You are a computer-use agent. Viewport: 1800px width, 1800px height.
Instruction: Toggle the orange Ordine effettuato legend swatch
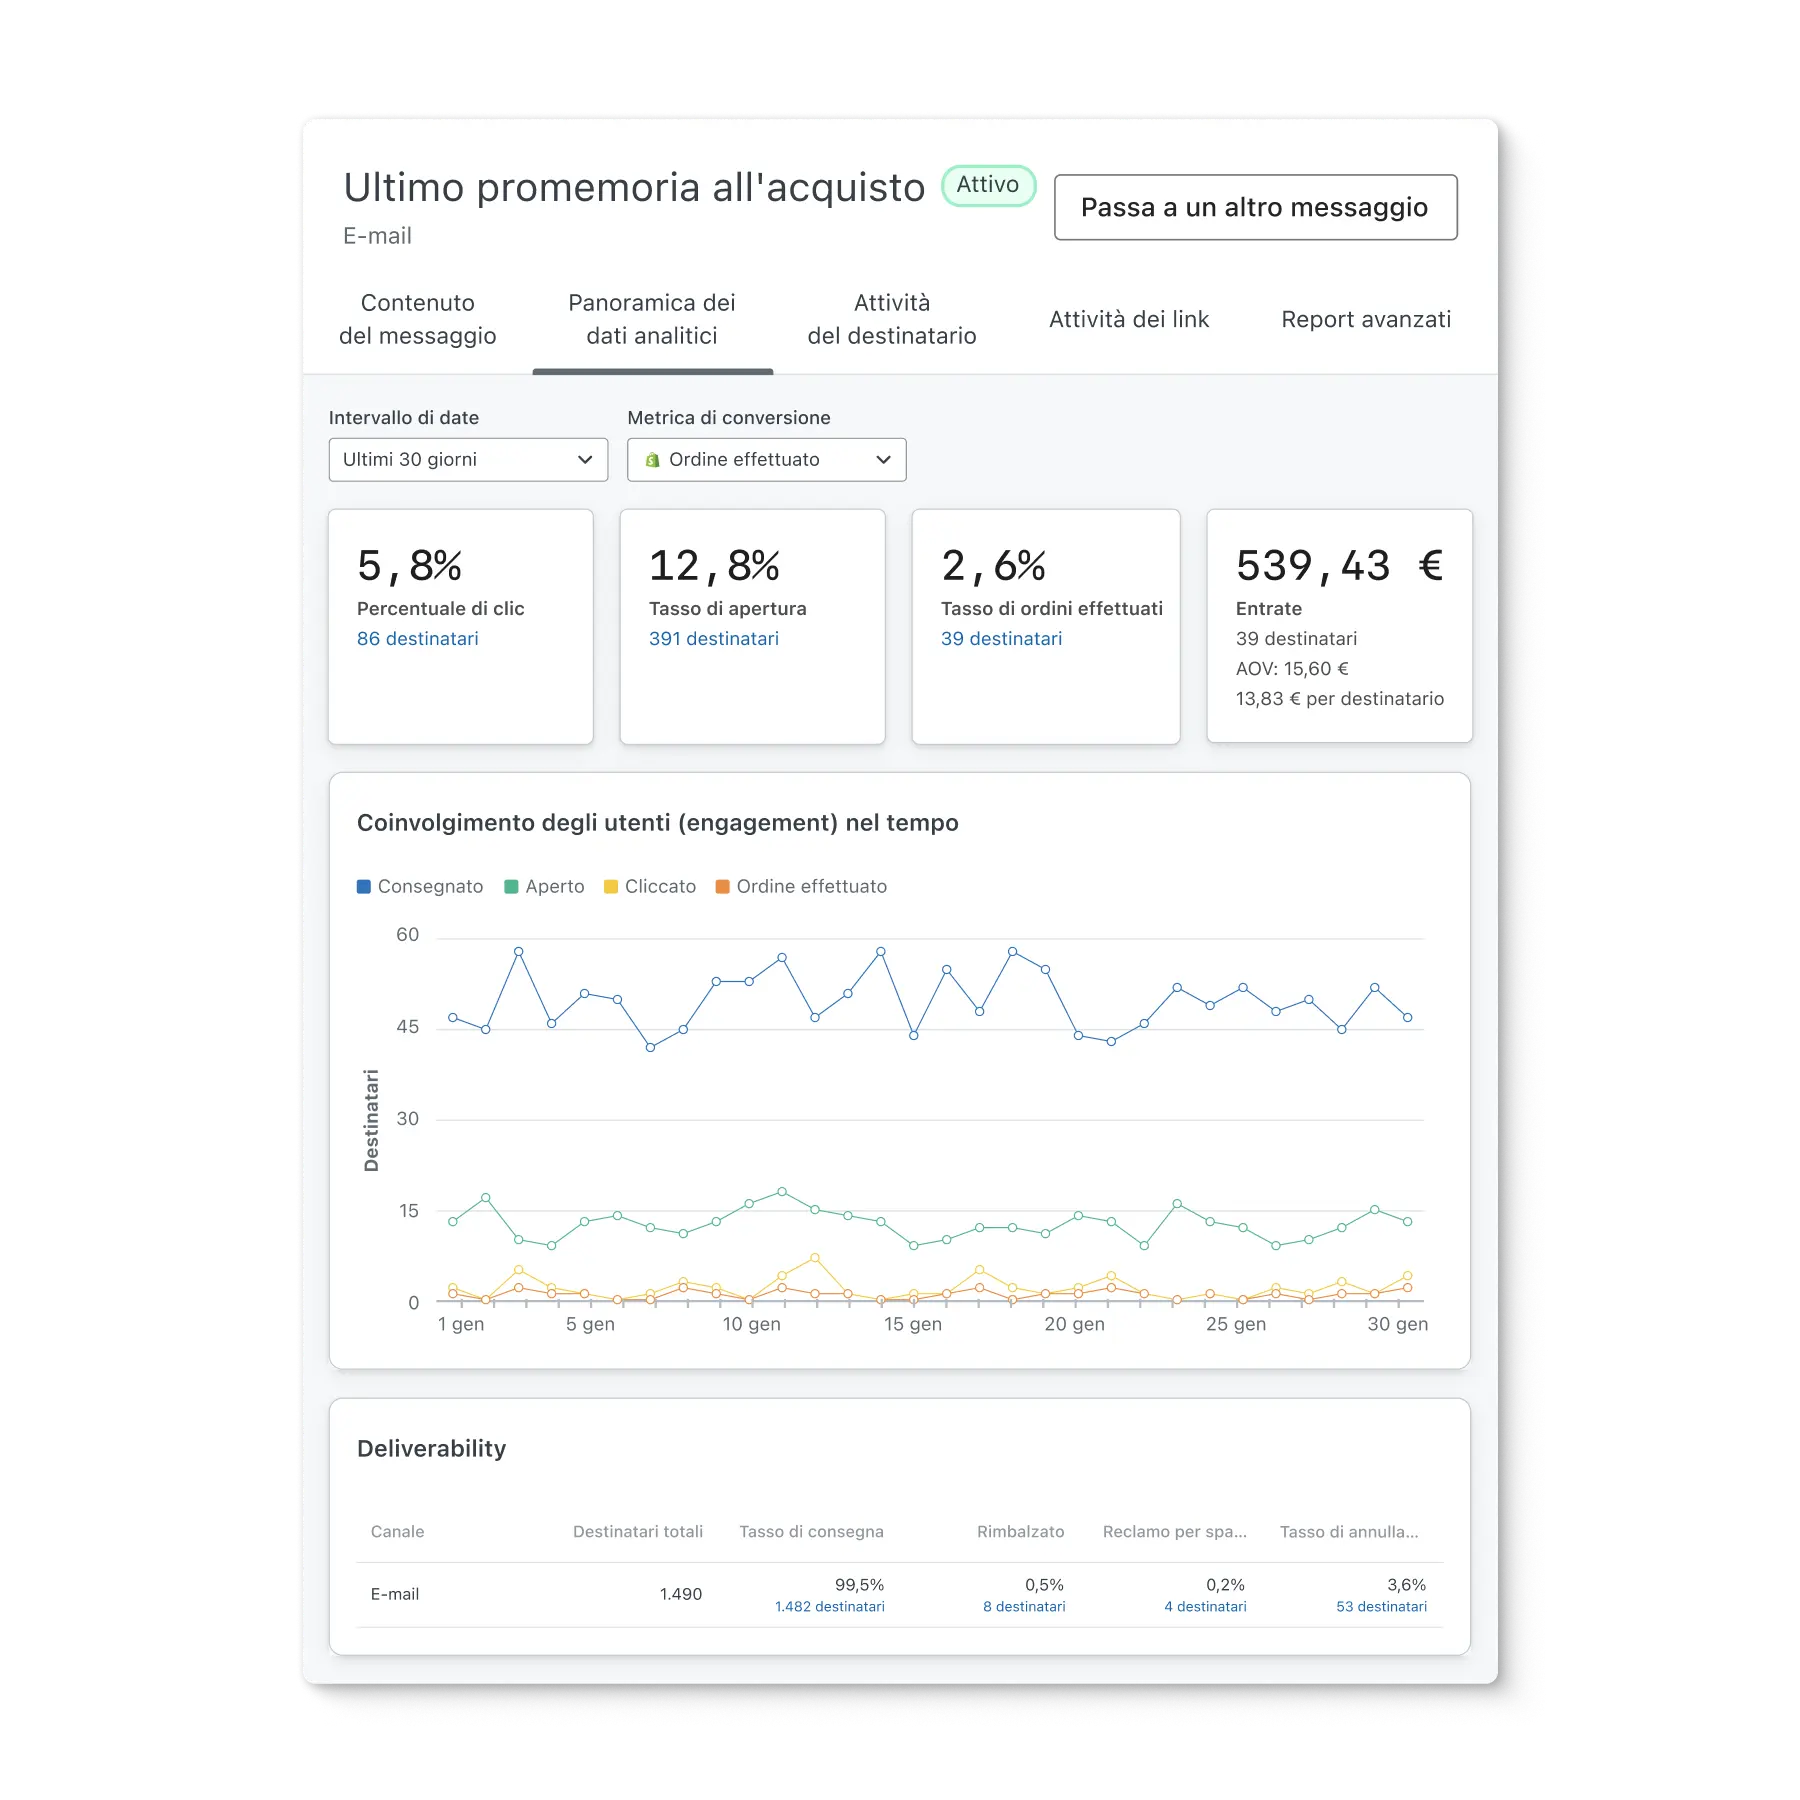point(722,887)
